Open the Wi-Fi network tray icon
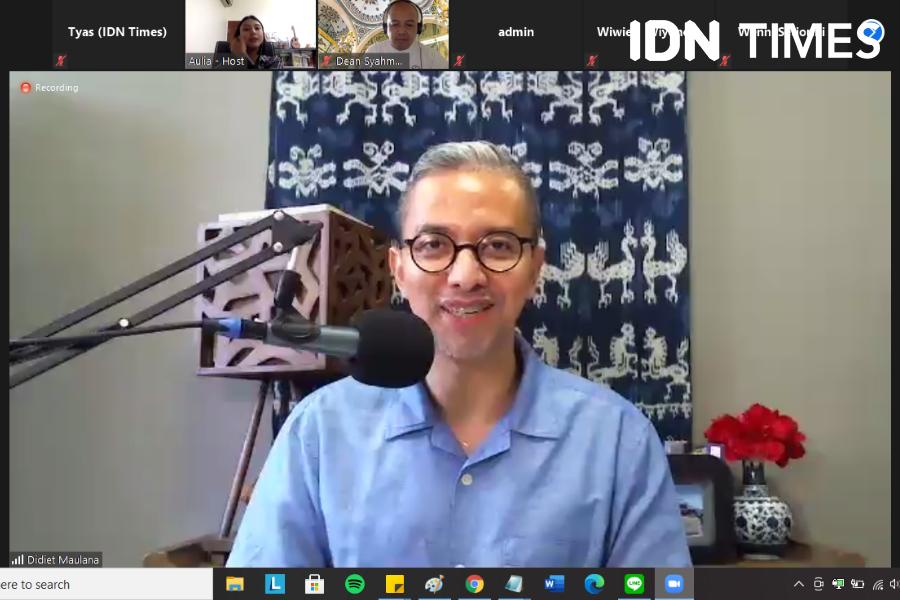The image size is (900, 600). click(x=878, y=584)
